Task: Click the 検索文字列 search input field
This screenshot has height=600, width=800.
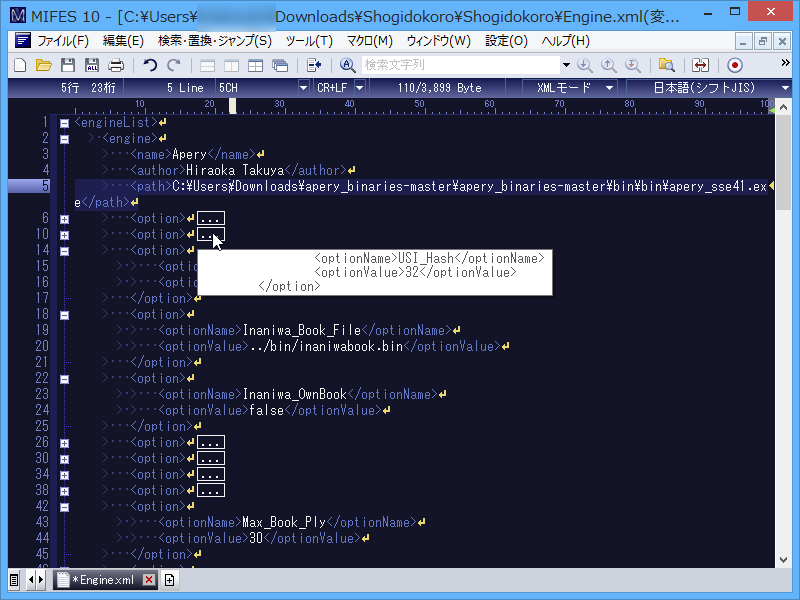Action: (x=461, y=65)
